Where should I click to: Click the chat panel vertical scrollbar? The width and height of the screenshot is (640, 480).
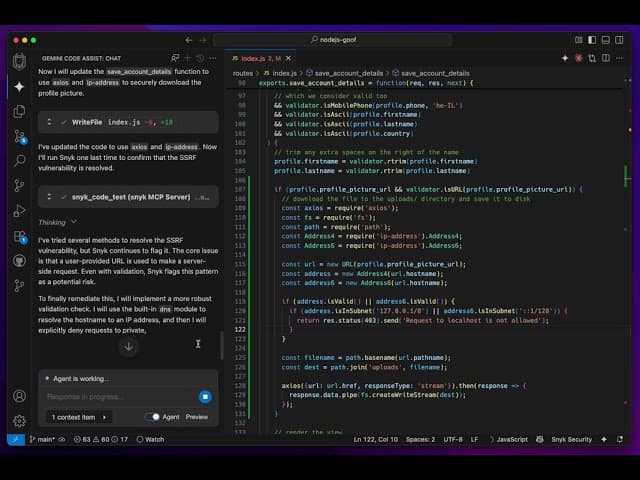tap(222, 345)
